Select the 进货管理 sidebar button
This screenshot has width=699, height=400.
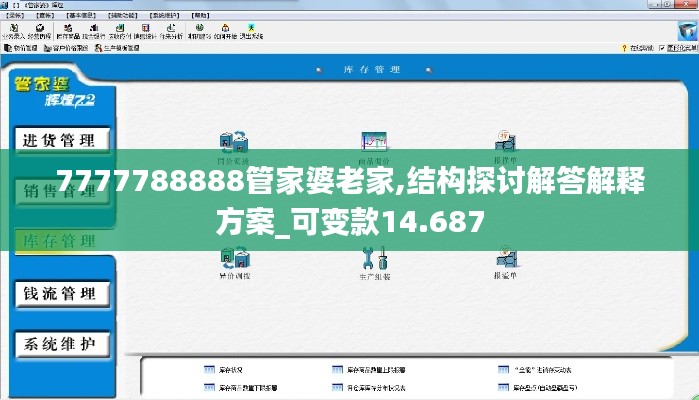(x=62, y=140)
